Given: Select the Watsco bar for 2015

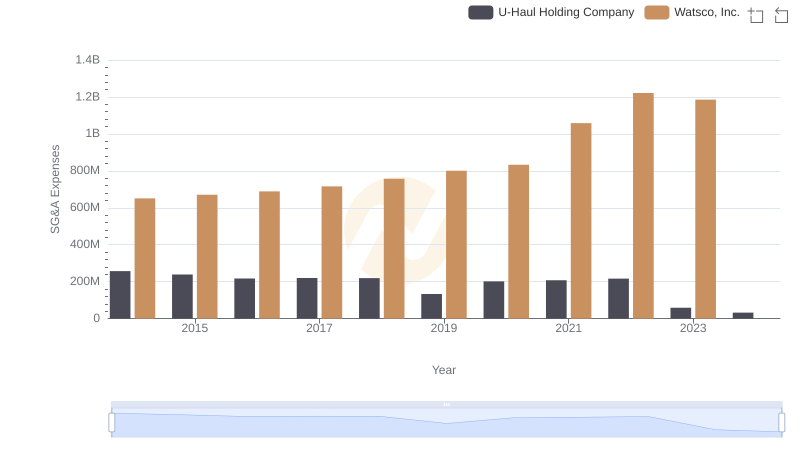Looking at the screenshot, I should click(x=207, y=257).
